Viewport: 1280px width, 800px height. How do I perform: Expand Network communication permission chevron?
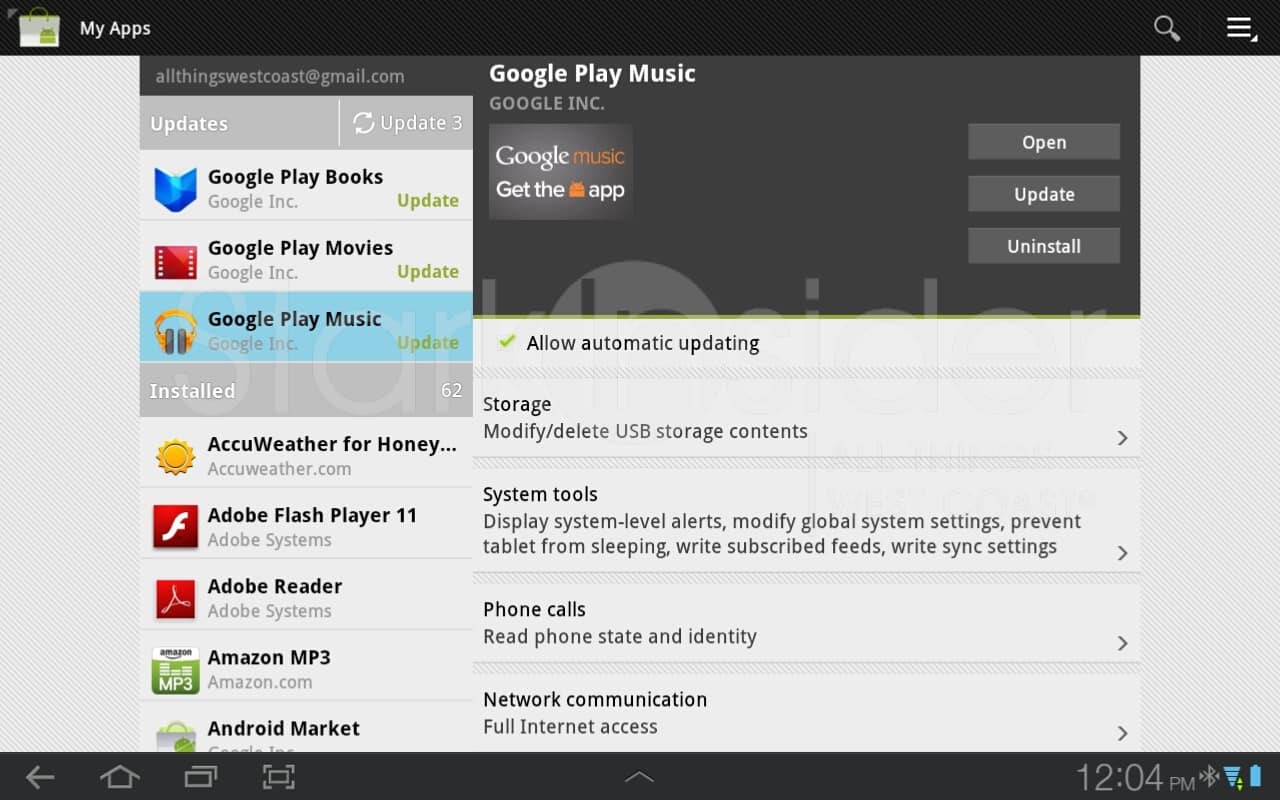pos(1122,733)
